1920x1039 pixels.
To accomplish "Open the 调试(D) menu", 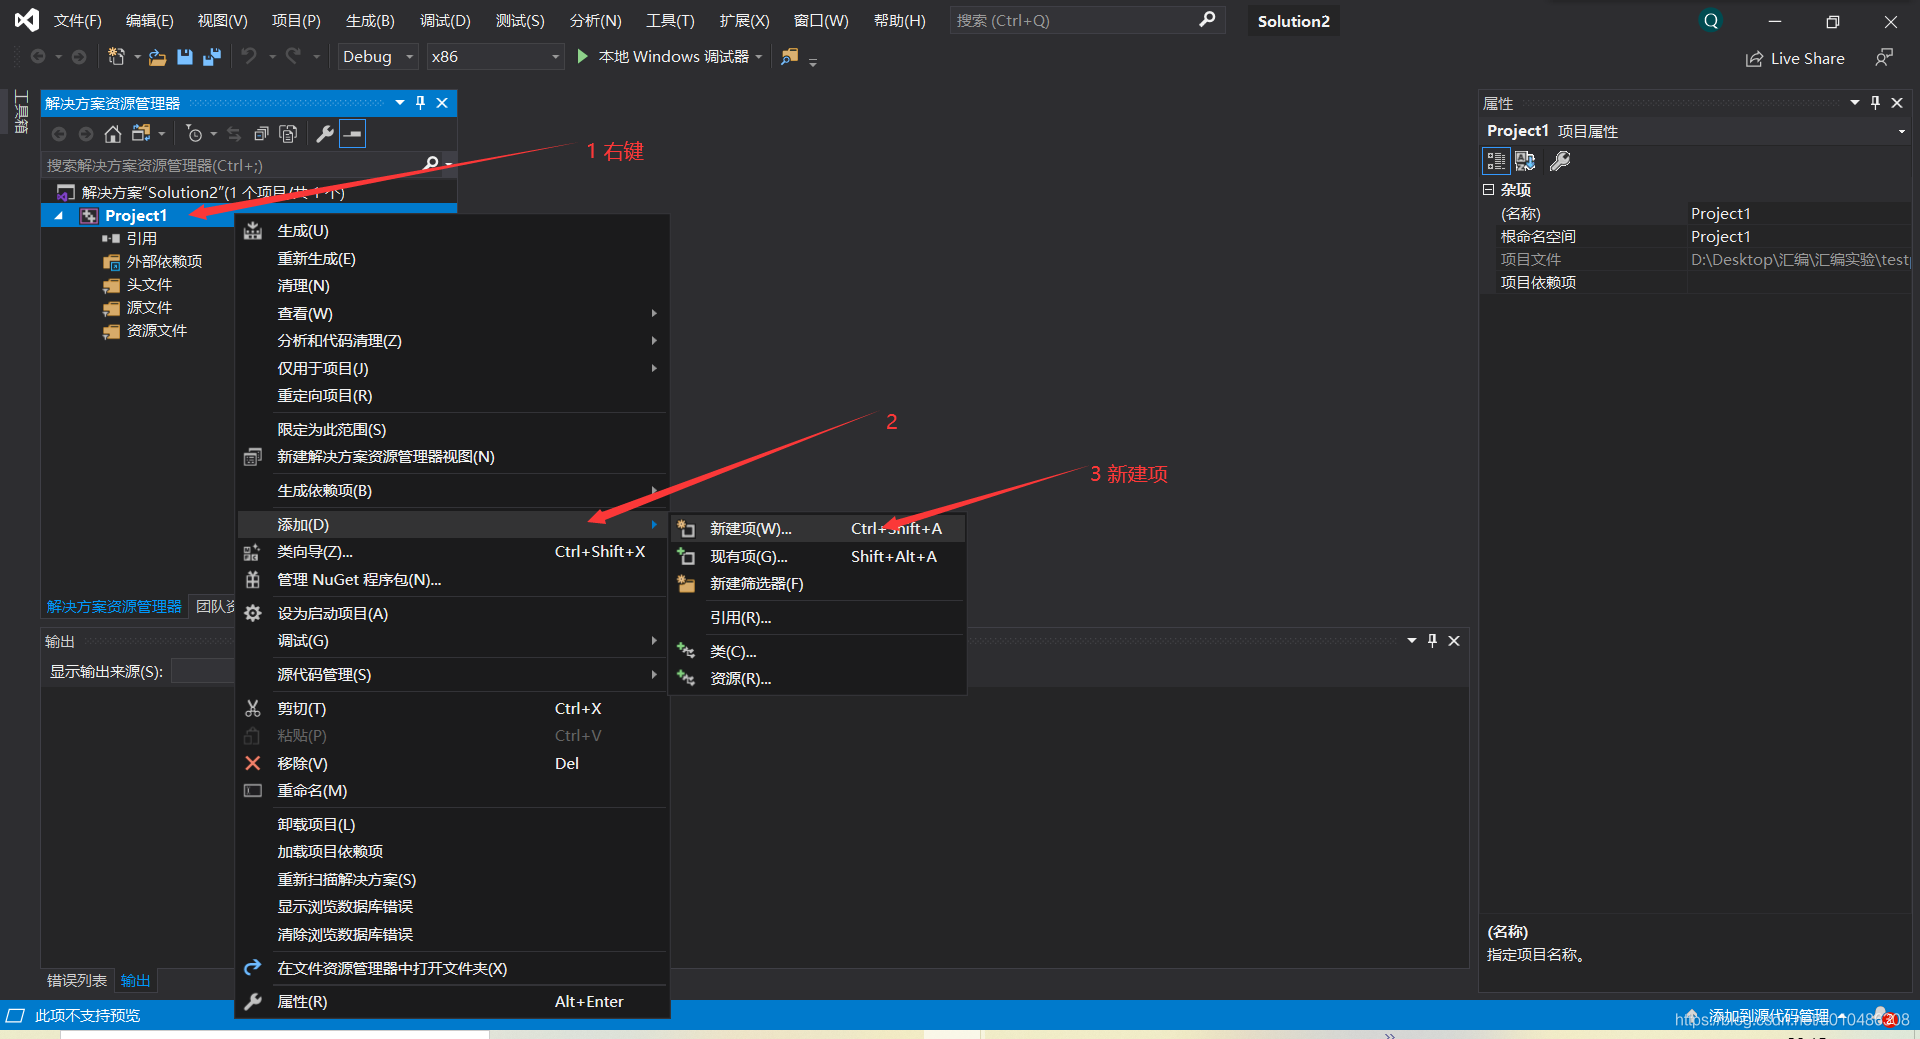I will [x=444, y=21].
